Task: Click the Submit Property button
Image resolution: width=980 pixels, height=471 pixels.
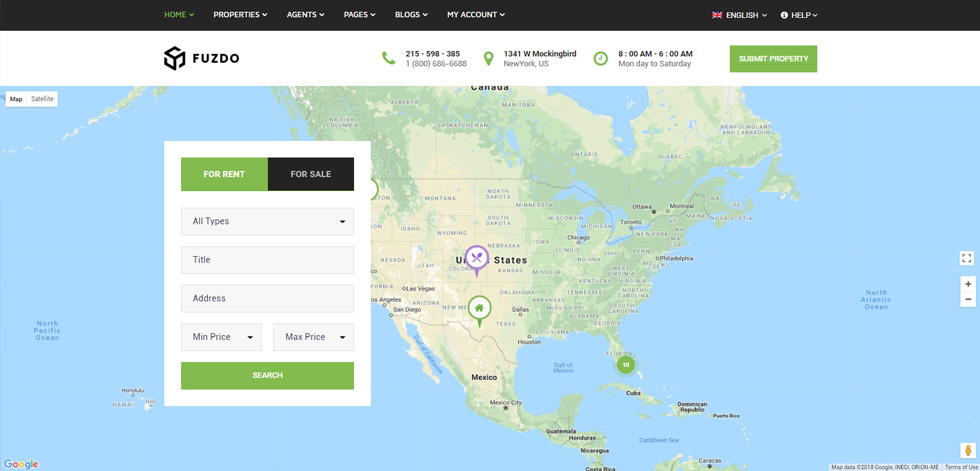Action: click(x=773, y=59)
